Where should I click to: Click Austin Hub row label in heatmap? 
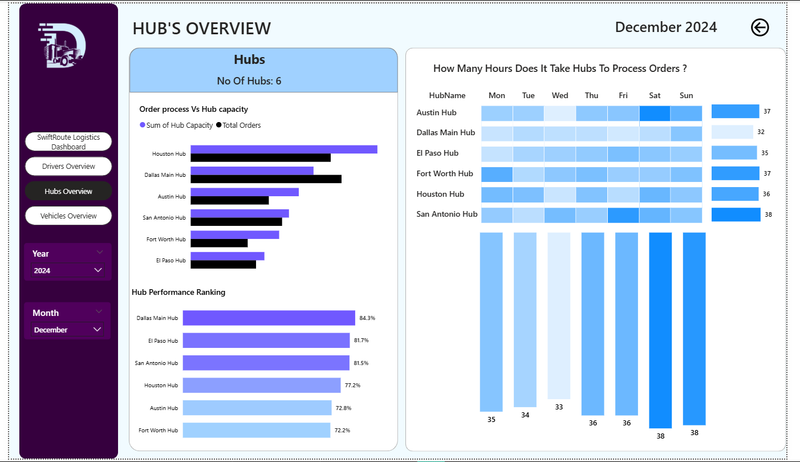pos(436,113)
